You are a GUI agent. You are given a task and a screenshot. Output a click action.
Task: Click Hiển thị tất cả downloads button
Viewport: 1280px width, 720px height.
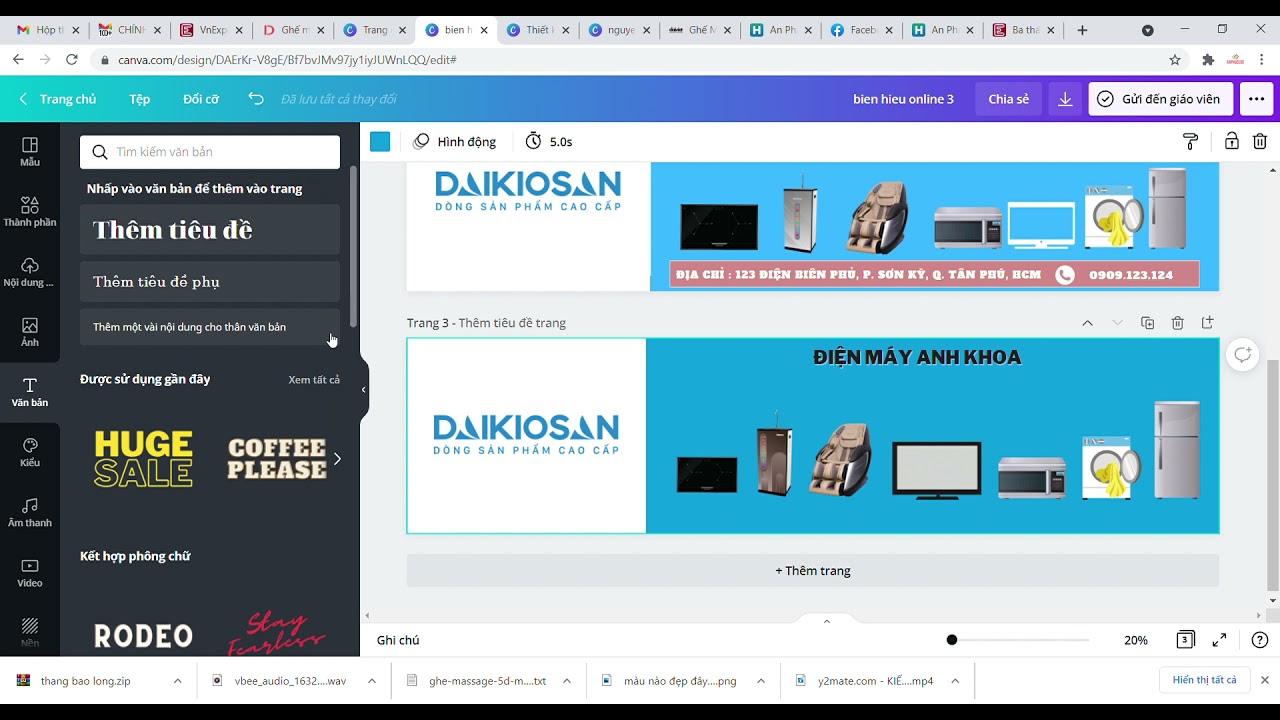(1204, 680)
